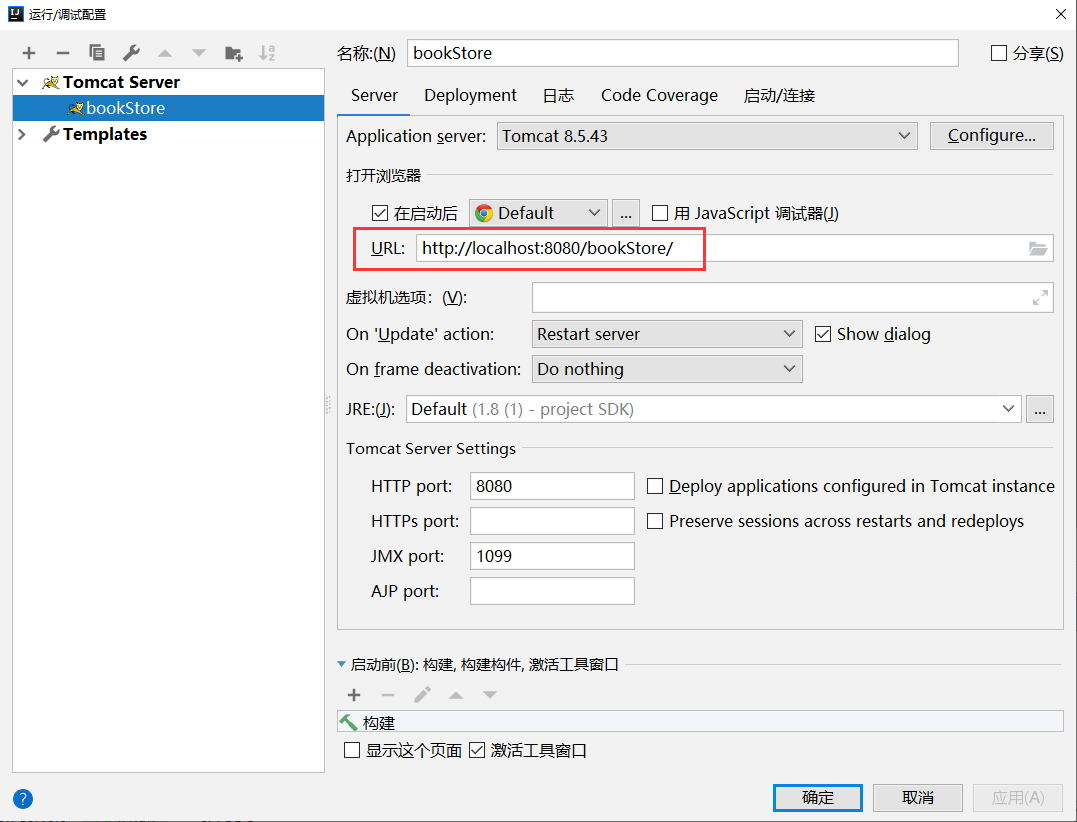The height and width of the screenshot is (822, 1077).
Task: Select the bookStore configuration in the tree
Action: coord(168,109)
